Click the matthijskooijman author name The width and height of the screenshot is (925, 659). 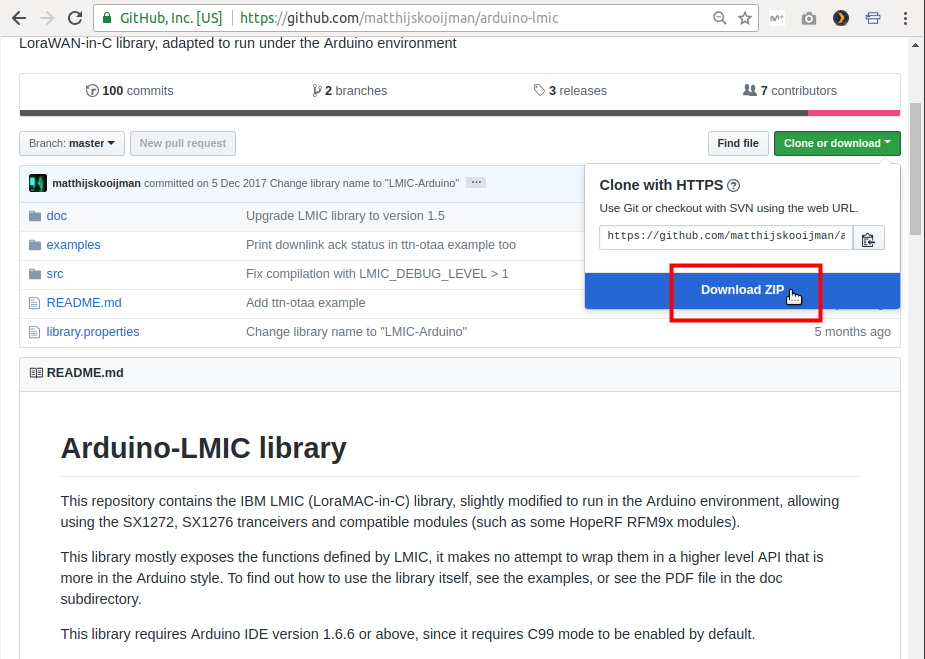pos(96,183)
